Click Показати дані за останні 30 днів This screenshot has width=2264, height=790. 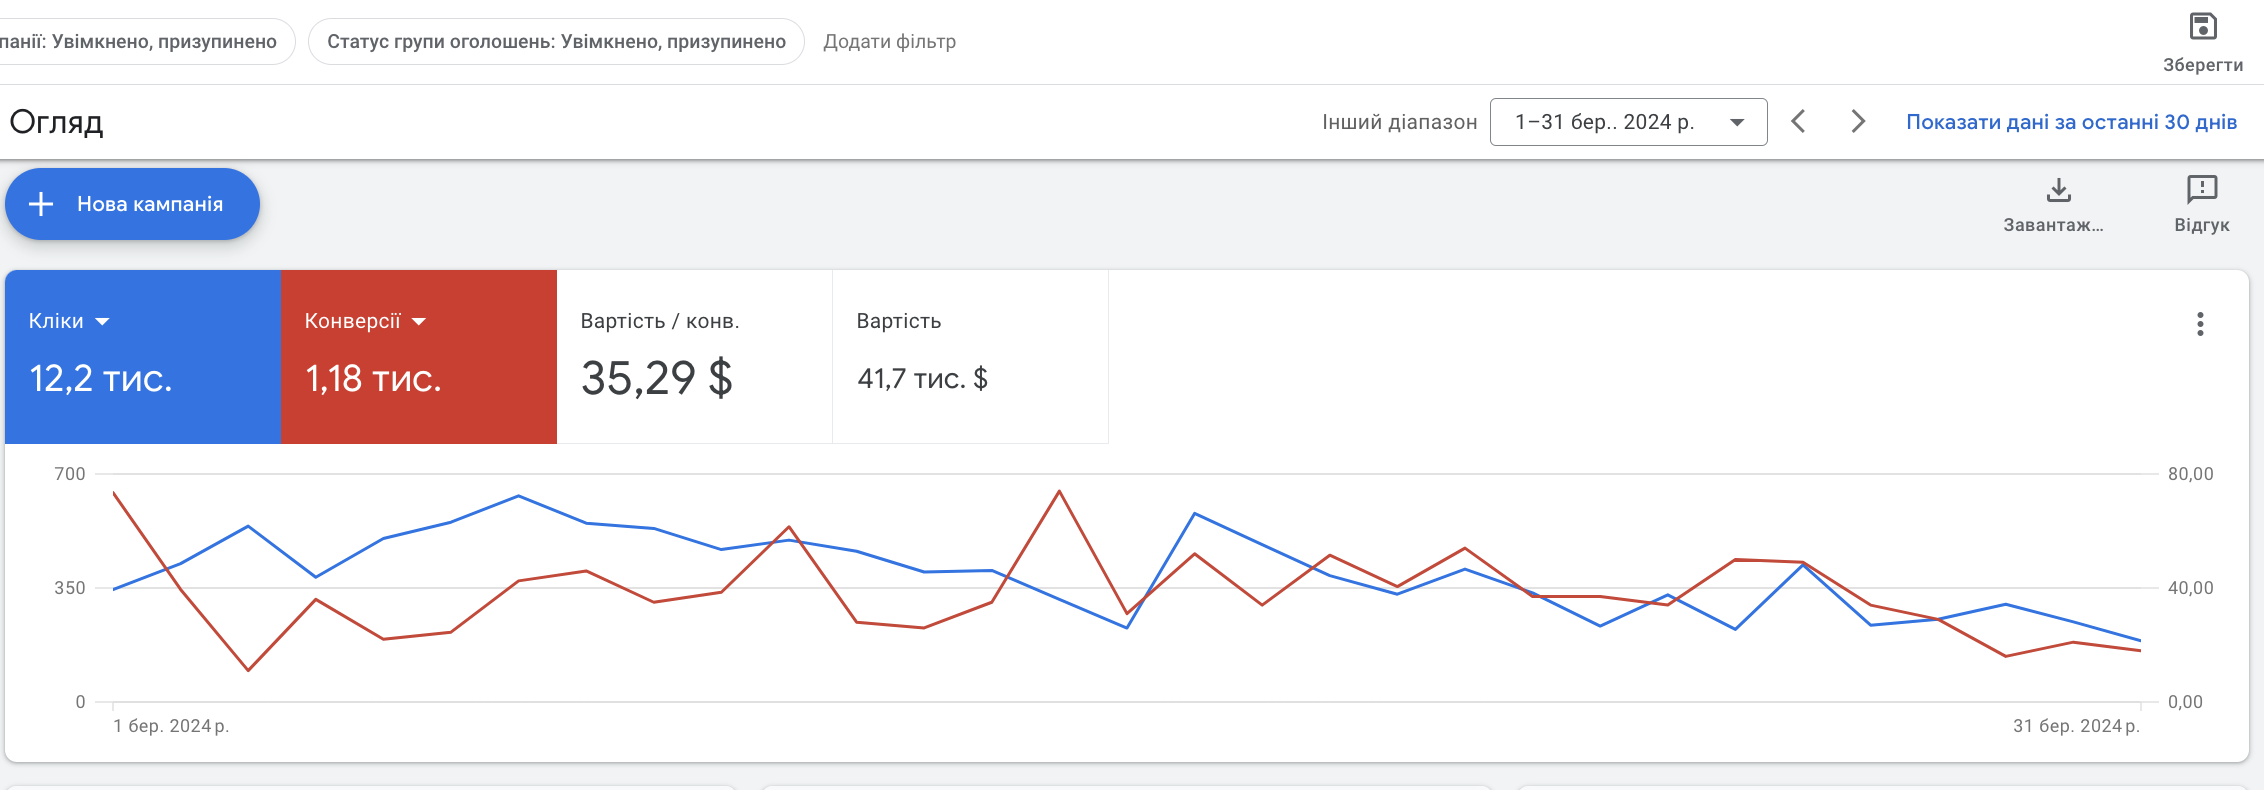coord(2071,122)
